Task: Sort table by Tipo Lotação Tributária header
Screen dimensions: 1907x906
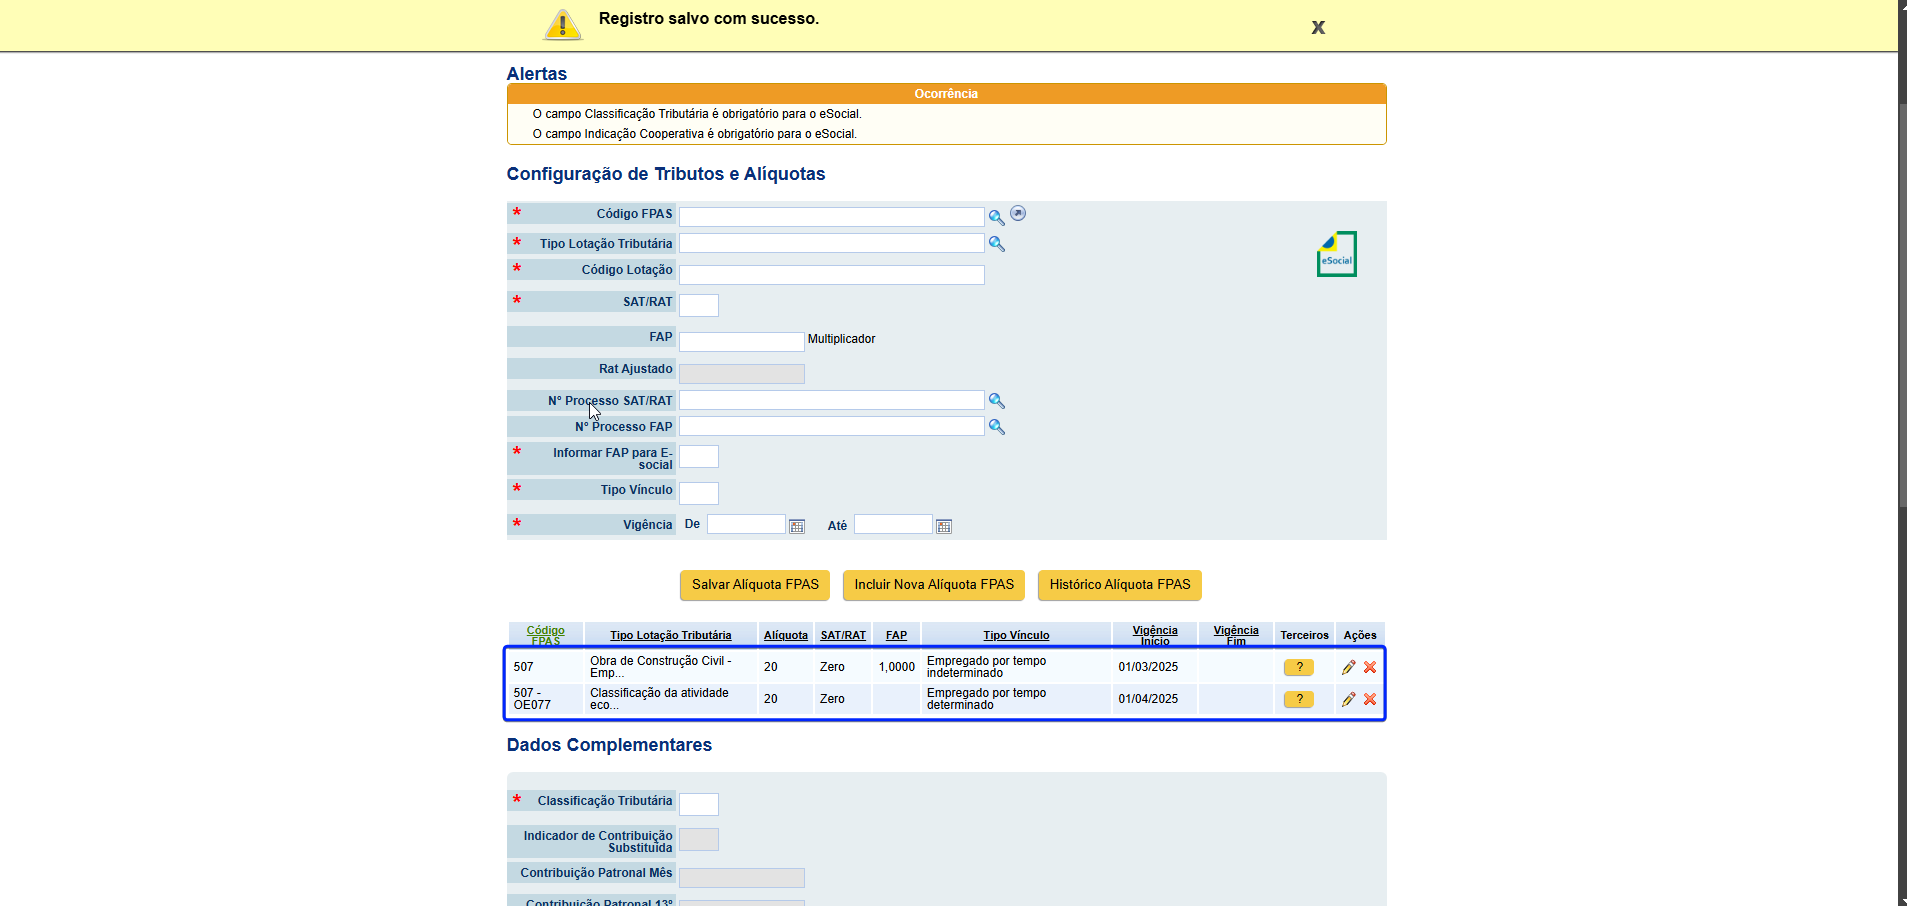Action: pyautogui.click(x=670, y=635)
